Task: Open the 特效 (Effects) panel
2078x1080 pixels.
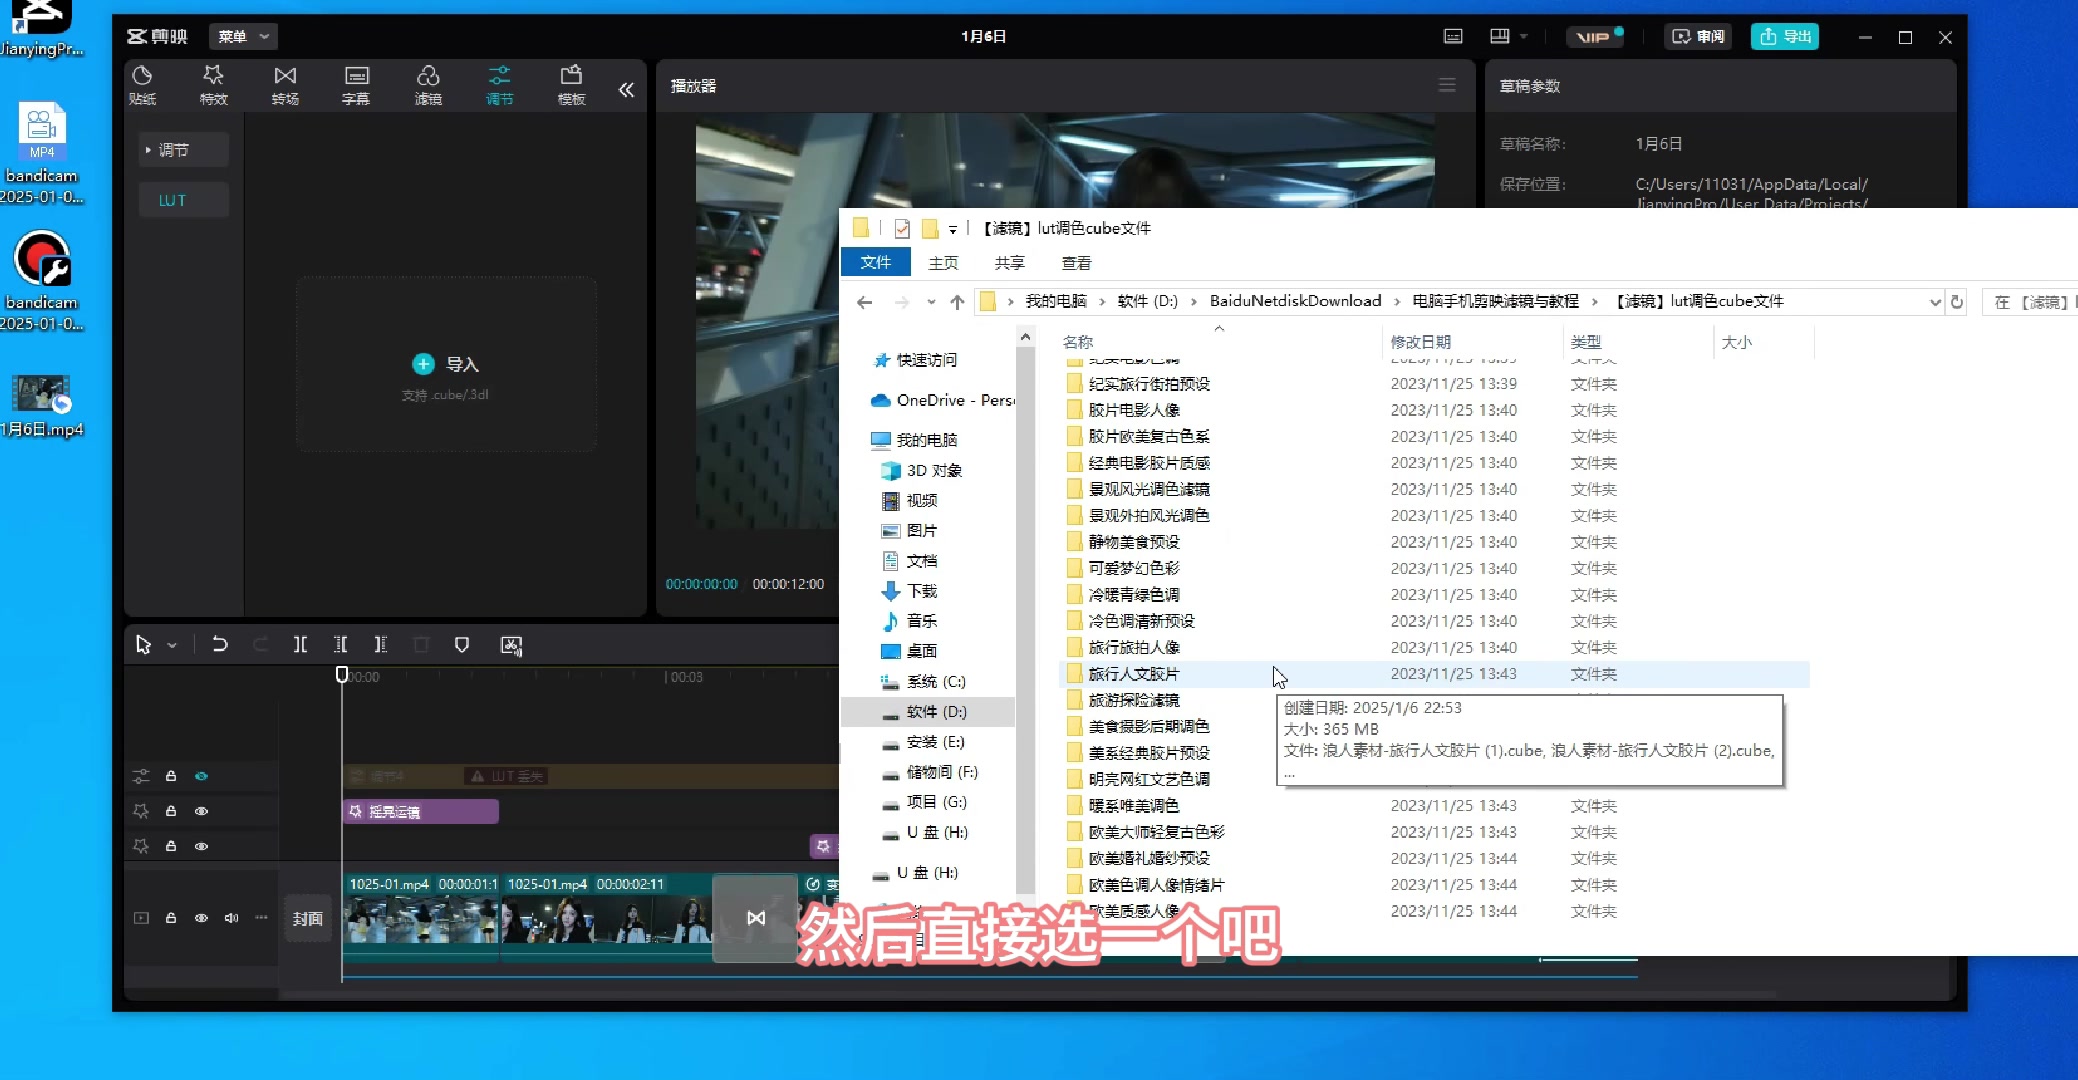Action: pos(214,85)
